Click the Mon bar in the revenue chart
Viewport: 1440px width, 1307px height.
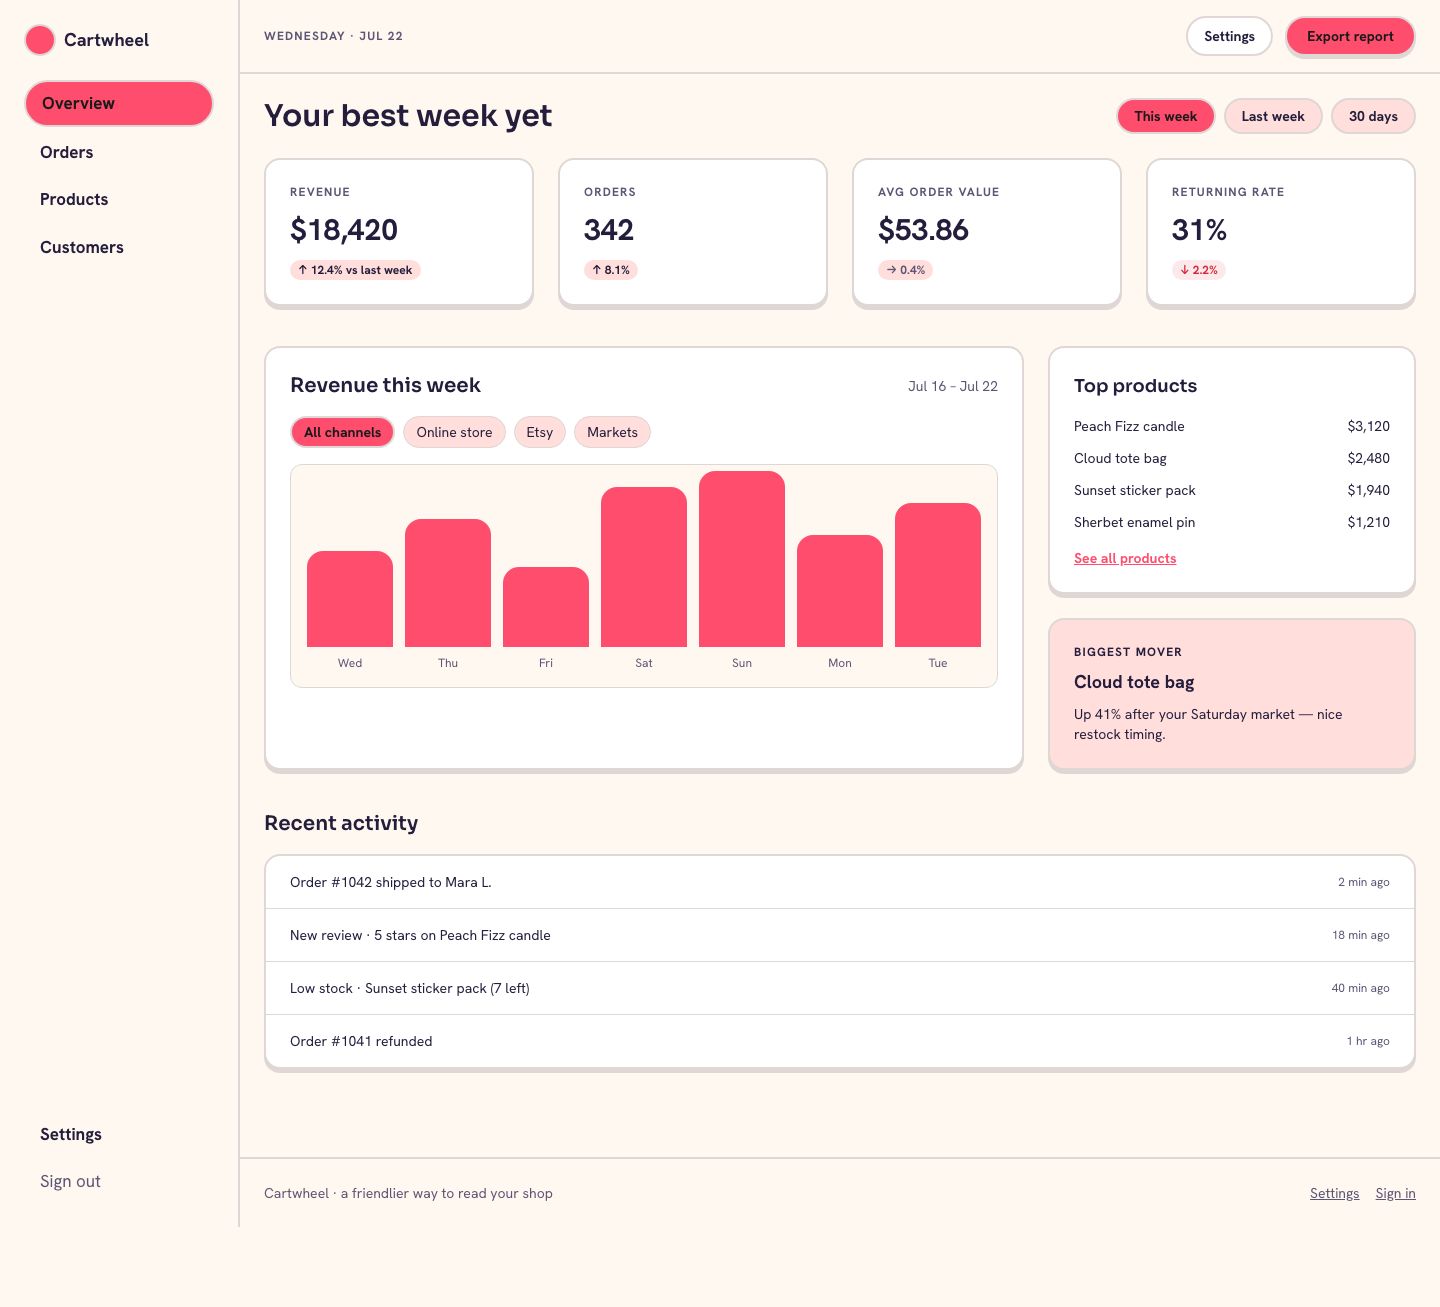pyautogui.click(x=840, y=591)
